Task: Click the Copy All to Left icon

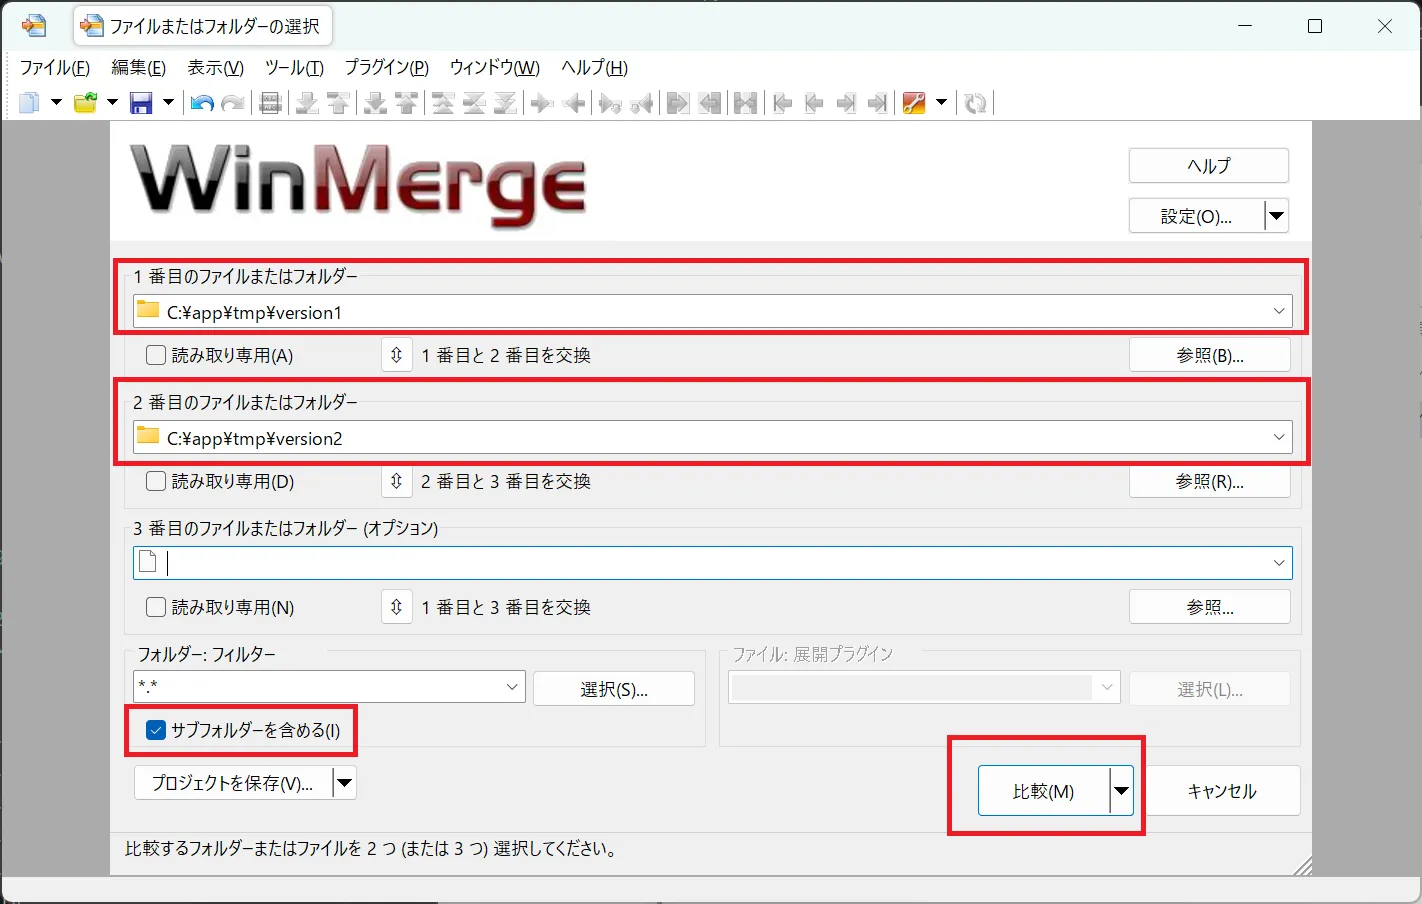Action: click(710, 103)
